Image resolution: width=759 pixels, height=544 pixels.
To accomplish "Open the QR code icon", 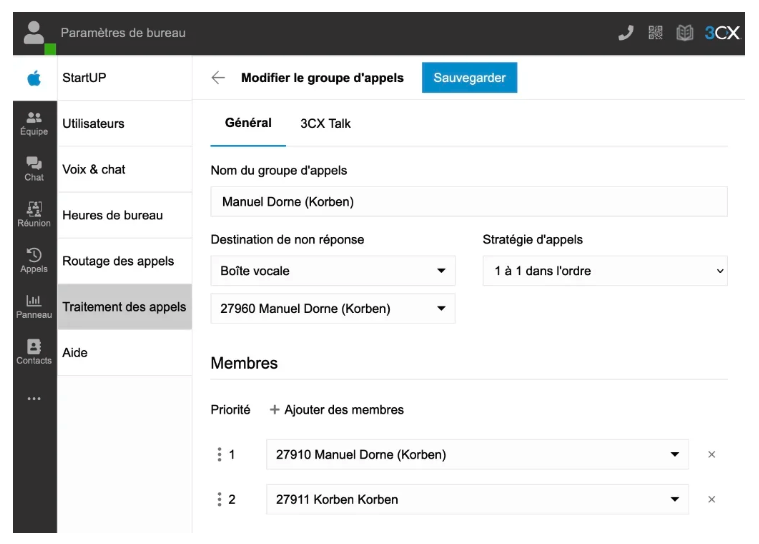I will [656, 33].
